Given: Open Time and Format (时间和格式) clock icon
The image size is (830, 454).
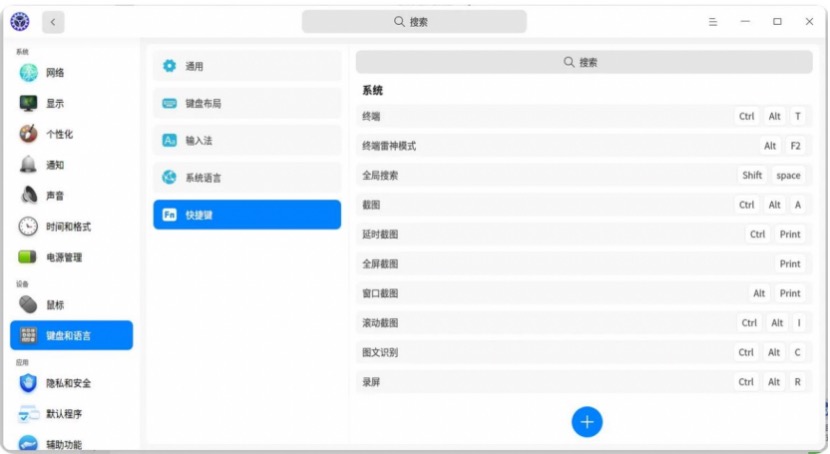Looking at the screenshot, I should pyautogui.click(x=28, y=227).
